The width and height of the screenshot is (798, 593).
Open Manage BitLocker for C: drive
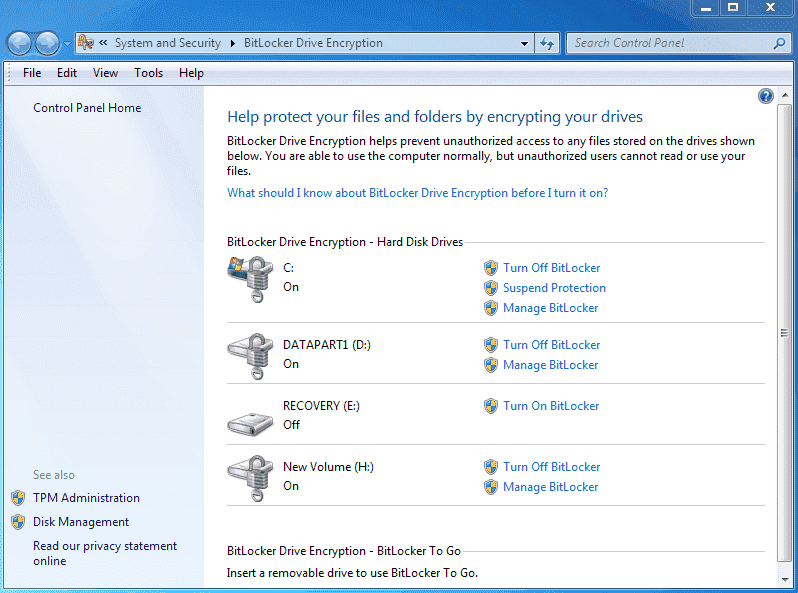click(551, 308)
